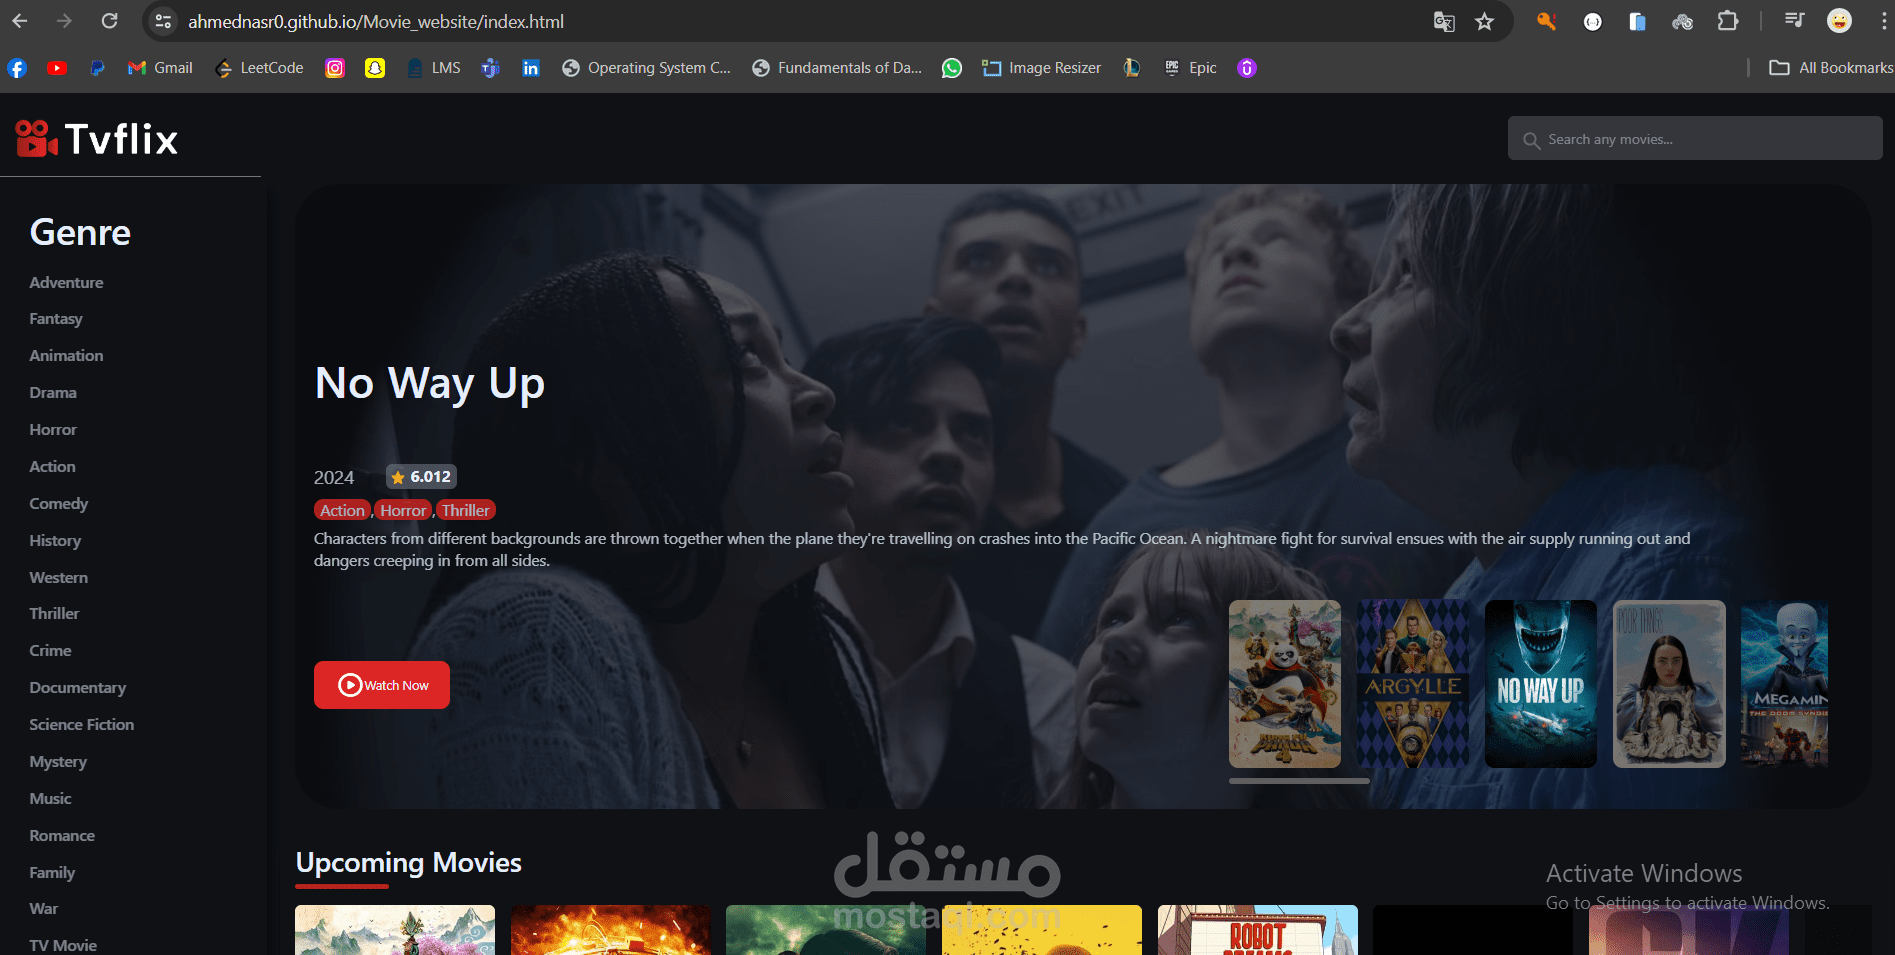Viewport: 1895px width, 955px height.
Task: Click the poster slider scrollbar under thumbnails
Action: [x=1299, y=781]
